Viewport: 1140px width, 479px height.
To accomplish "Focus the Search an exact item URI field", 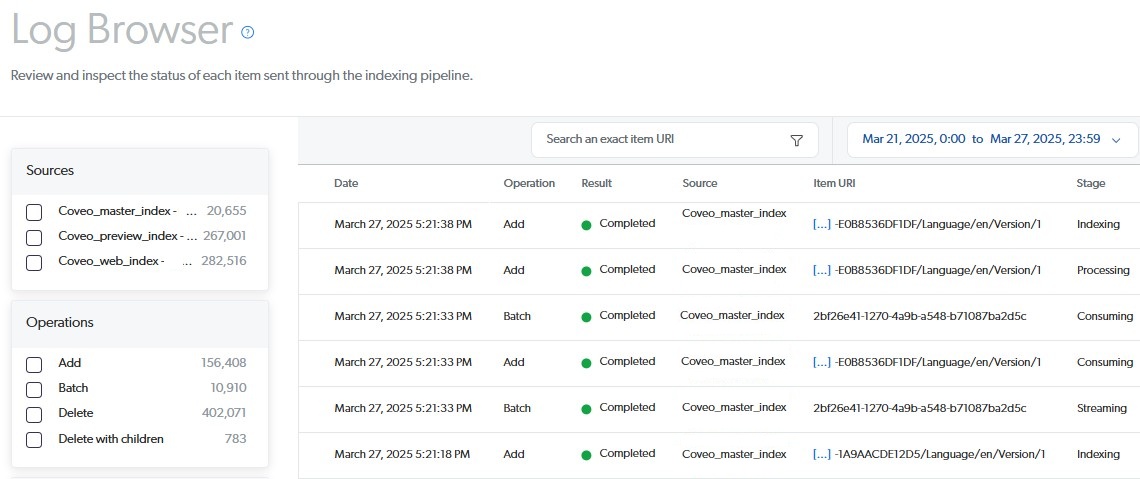I will [675, 140].
